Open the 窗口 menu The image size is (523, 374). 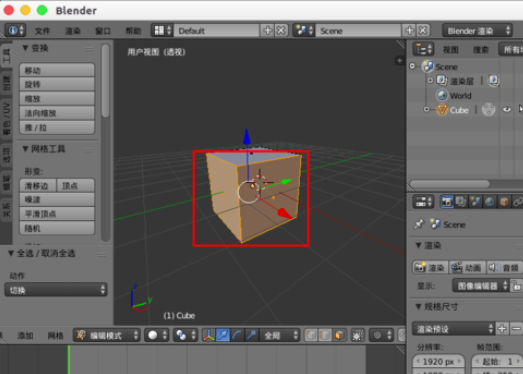point(103,31)
